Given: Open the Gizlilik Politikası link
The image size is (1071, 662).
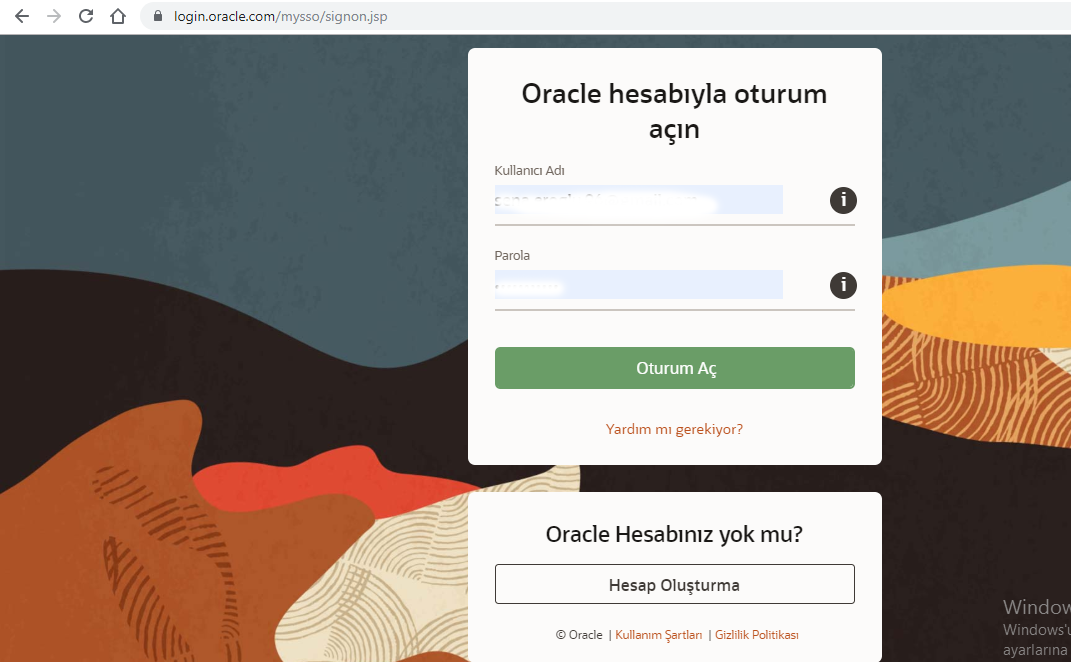Looking at the screenshot, I should point(755,634).
